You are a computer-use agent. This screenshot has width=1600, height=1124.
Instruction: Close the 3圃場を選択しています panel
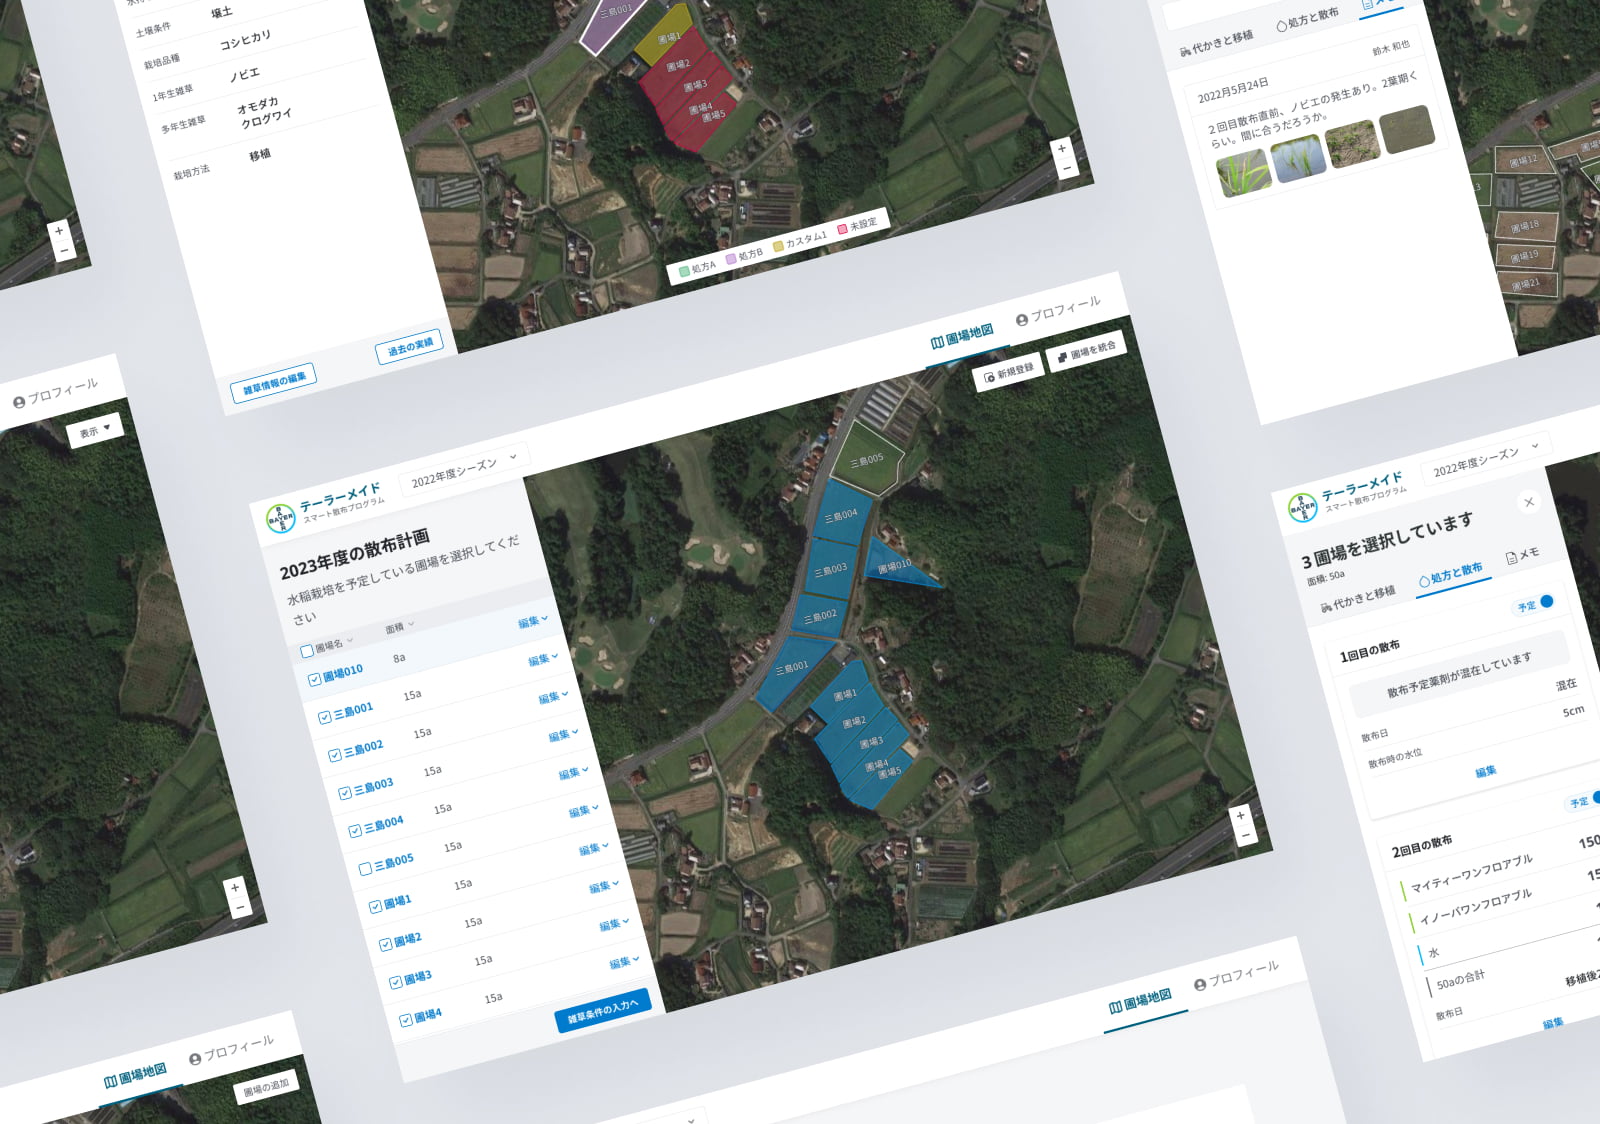(x=1528, y=502)
